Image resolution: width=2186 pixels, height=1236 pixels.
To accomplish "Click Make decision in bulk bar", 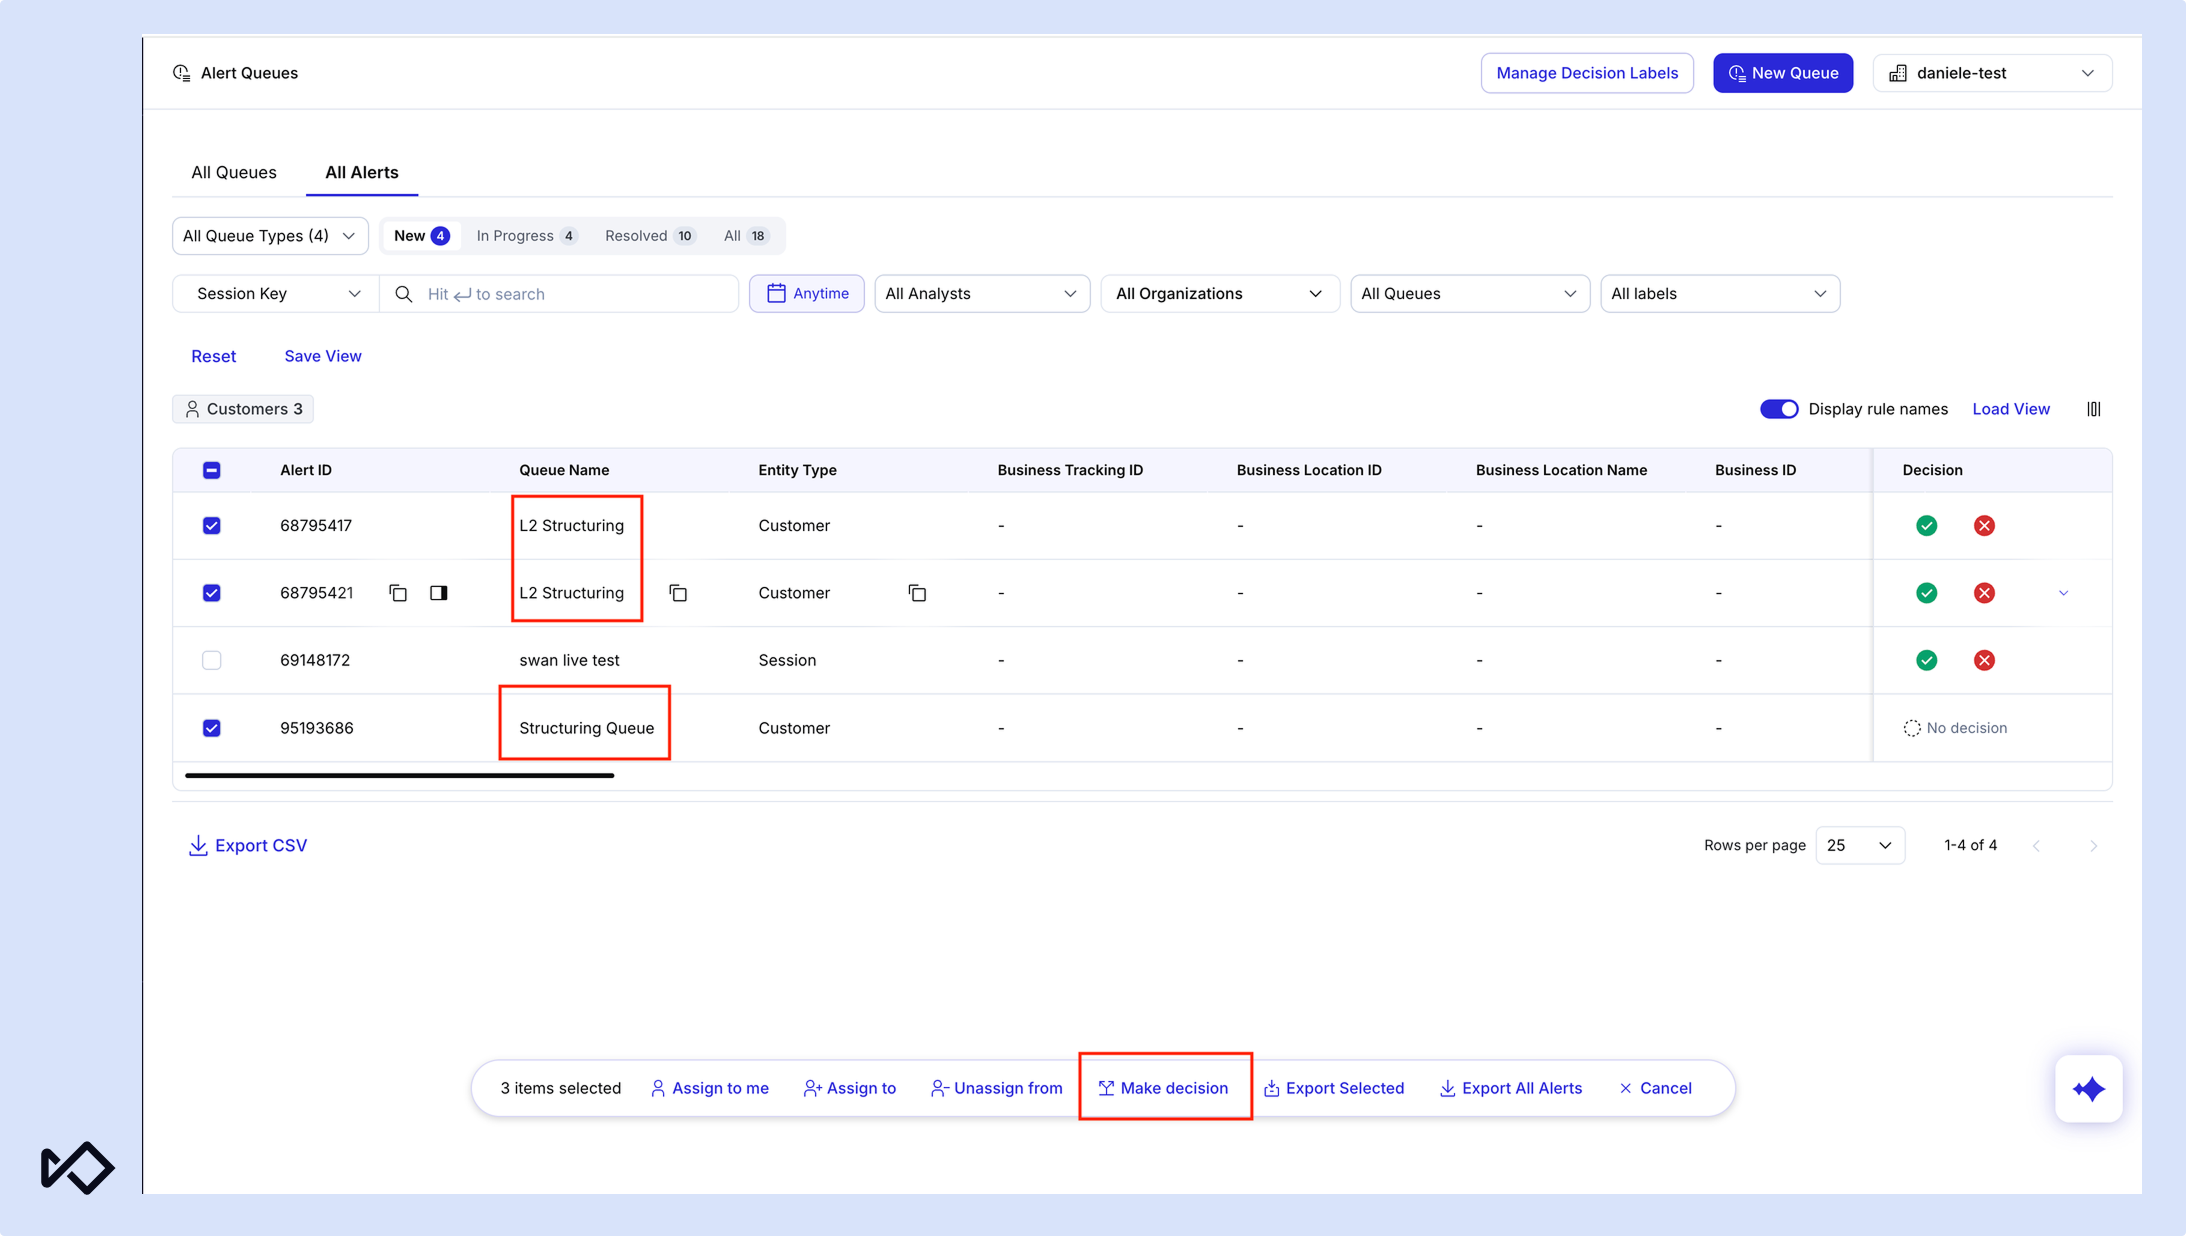I will tap(1164, 1088).
